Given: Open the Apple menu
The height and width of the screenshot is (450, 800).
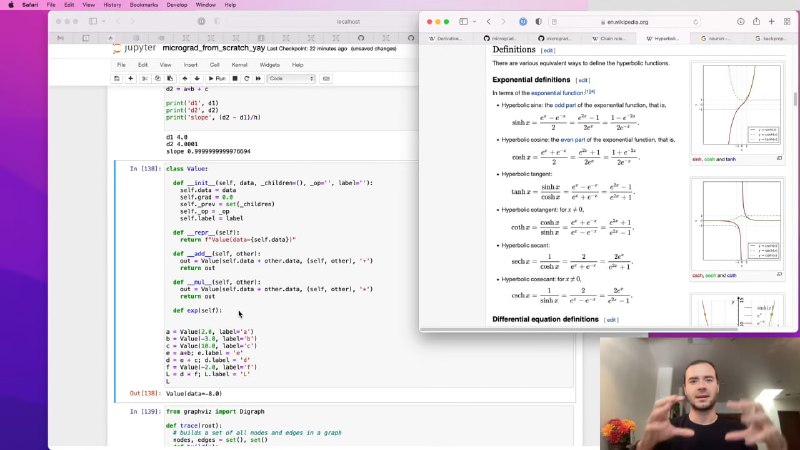Looking at the screenshot, I should pos(11,5).
